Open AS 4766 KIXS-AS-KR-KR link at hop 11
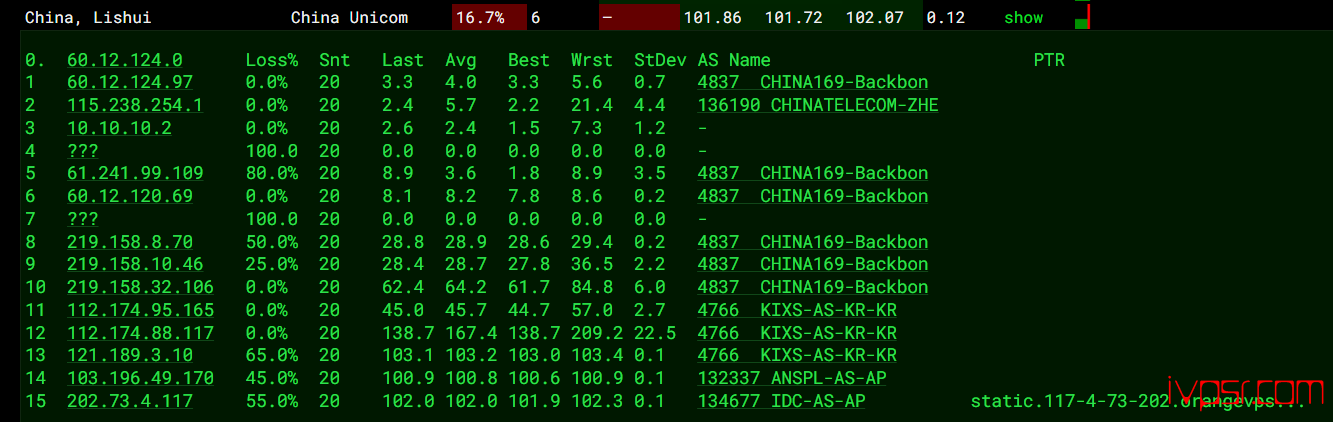 pyautogui.click(x=797, y=310)
